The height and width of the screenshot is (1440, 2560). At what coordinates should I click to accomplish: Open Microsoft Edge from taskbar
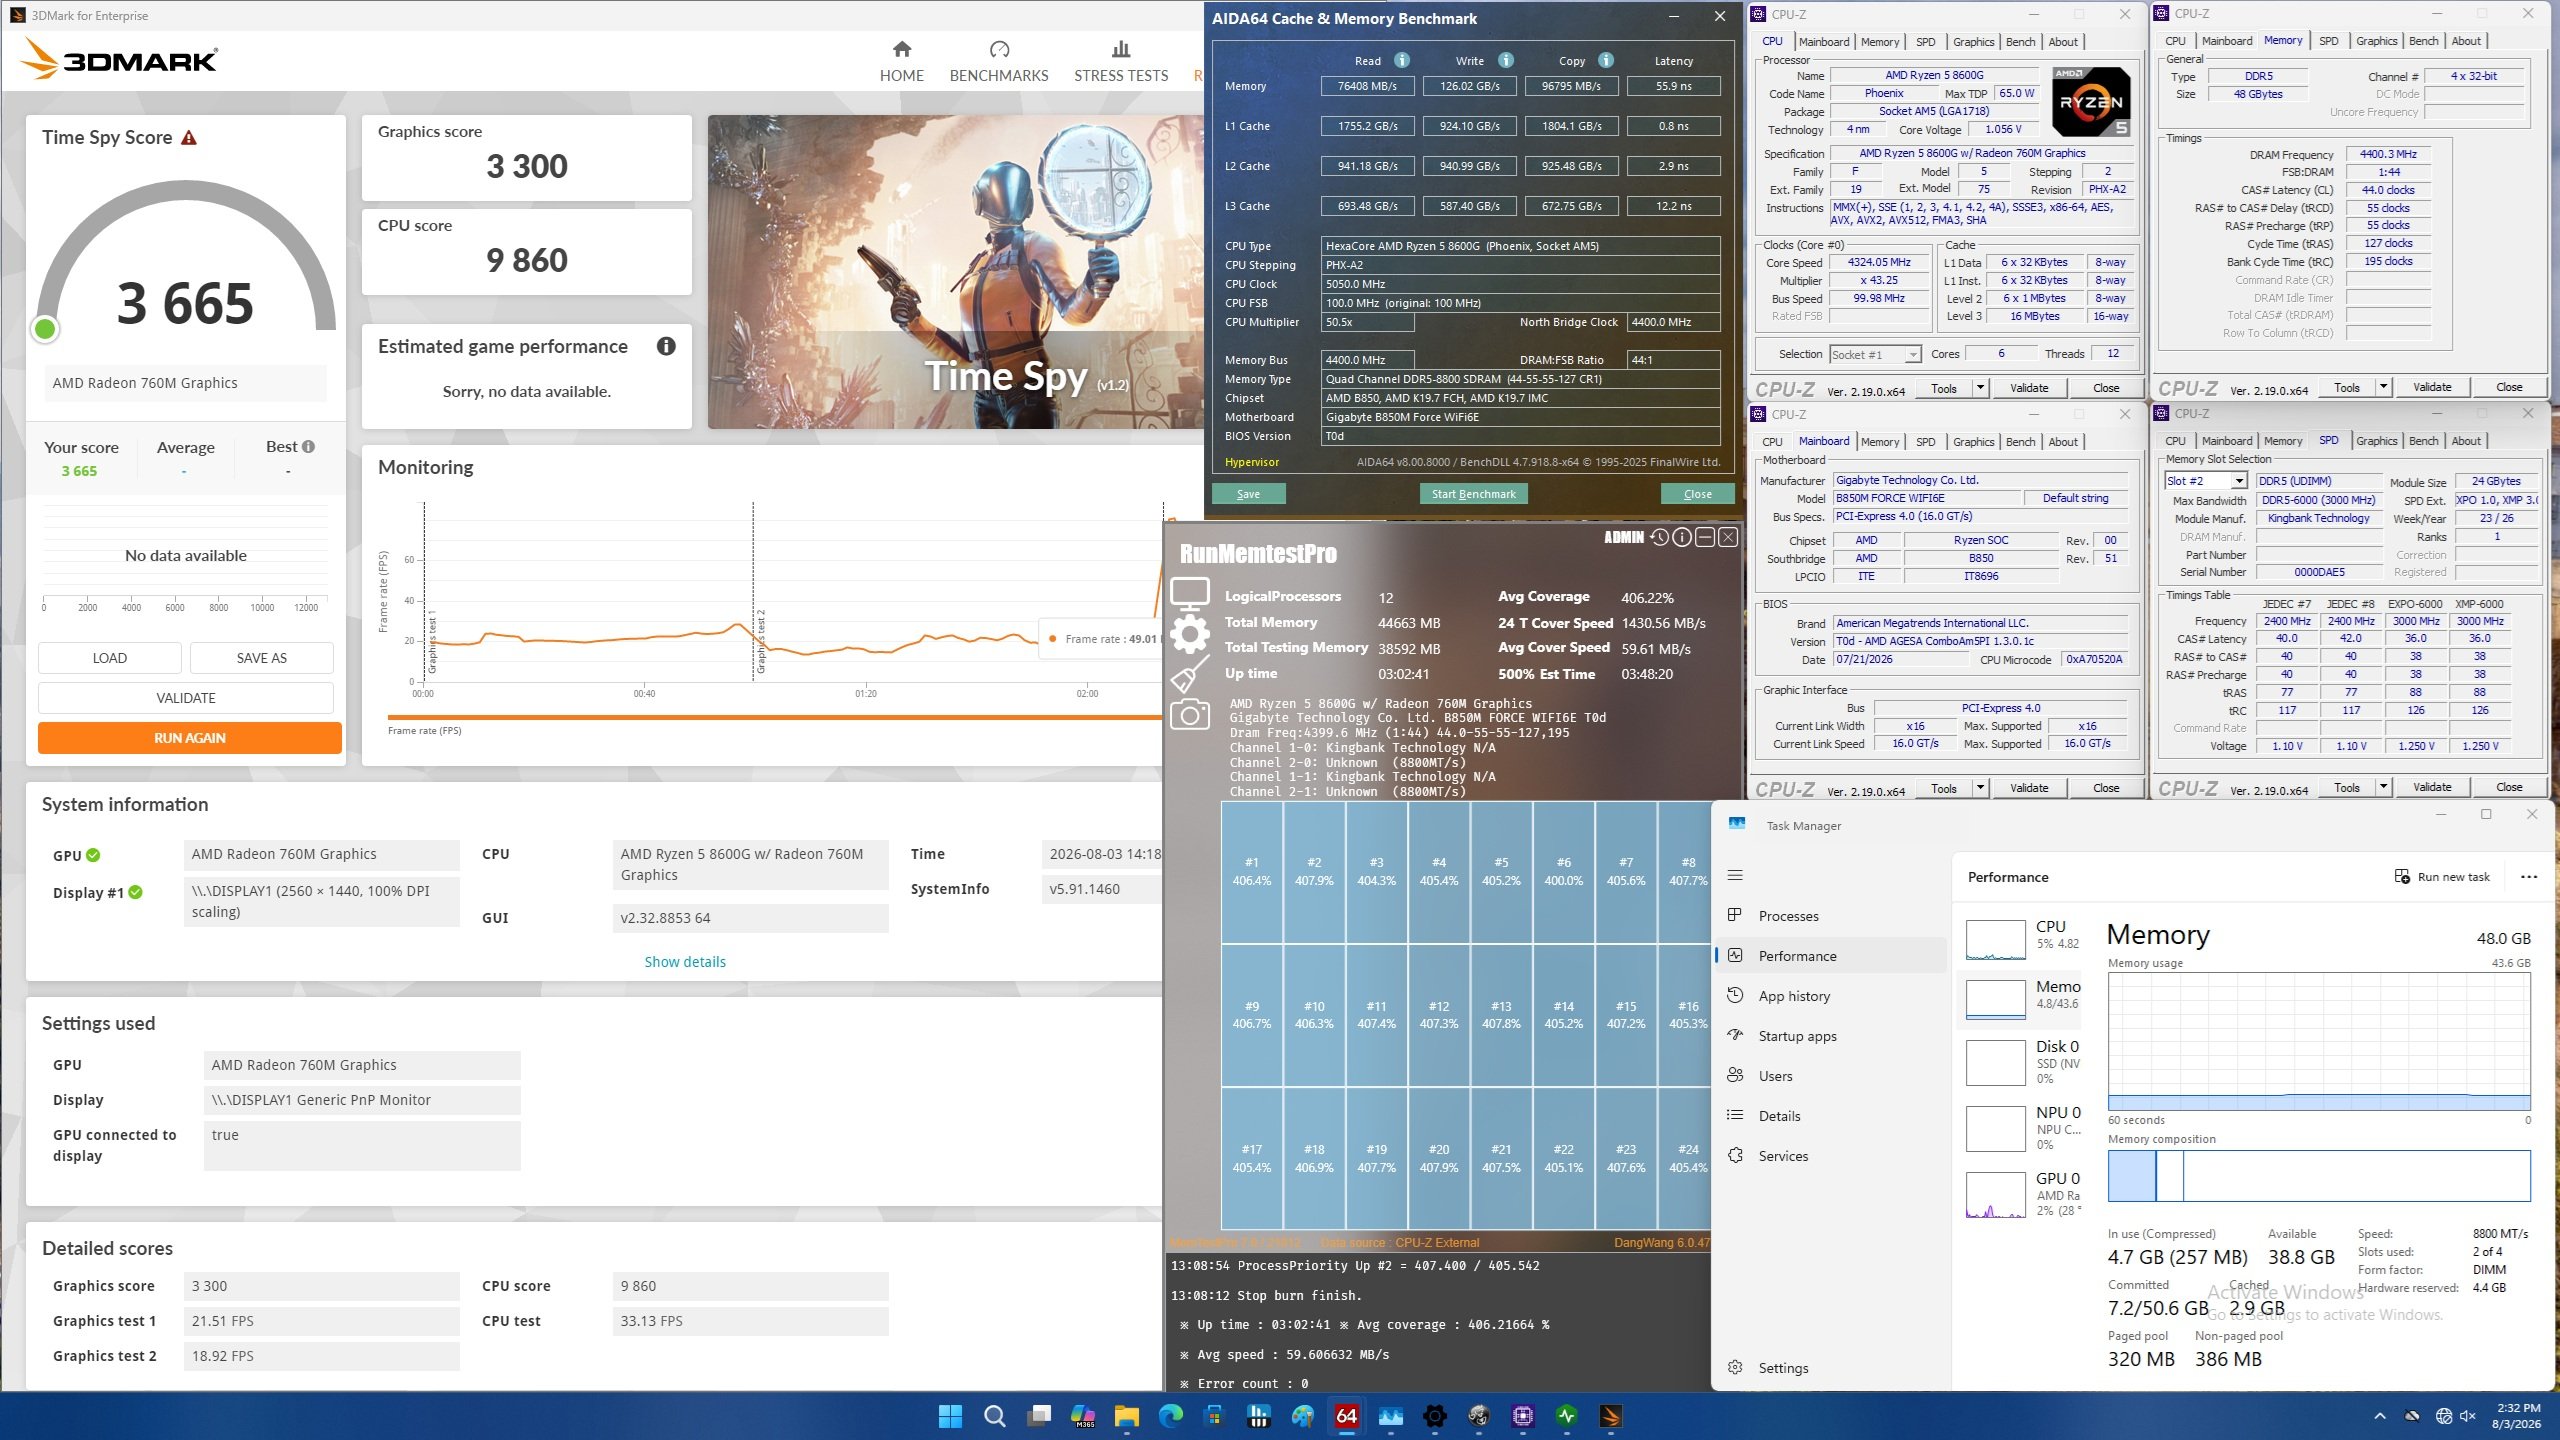tap(1170, 1416)
